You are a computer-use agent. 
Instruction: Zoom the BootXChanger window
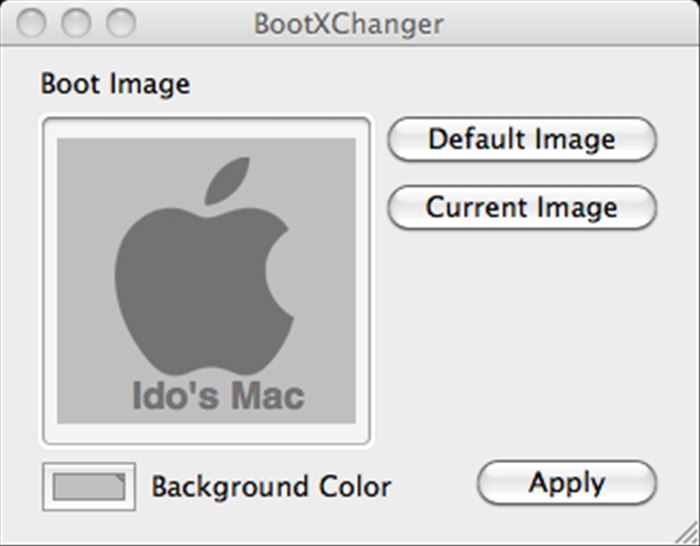point(121,22)
